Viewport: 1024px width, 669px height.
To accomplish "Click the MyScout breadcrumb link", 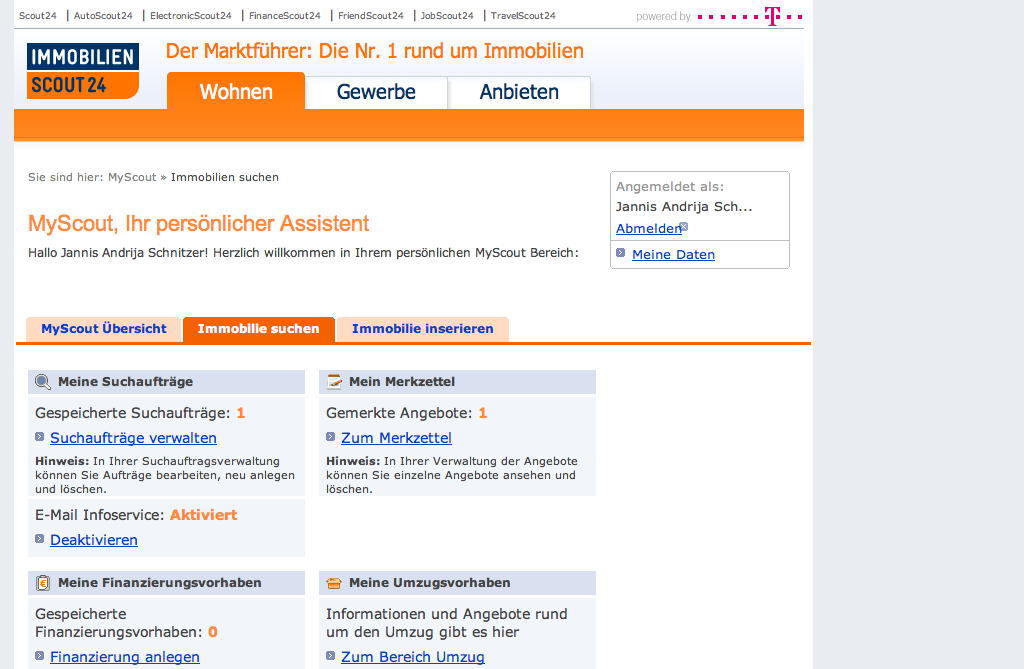I will [x=133, y=177].
